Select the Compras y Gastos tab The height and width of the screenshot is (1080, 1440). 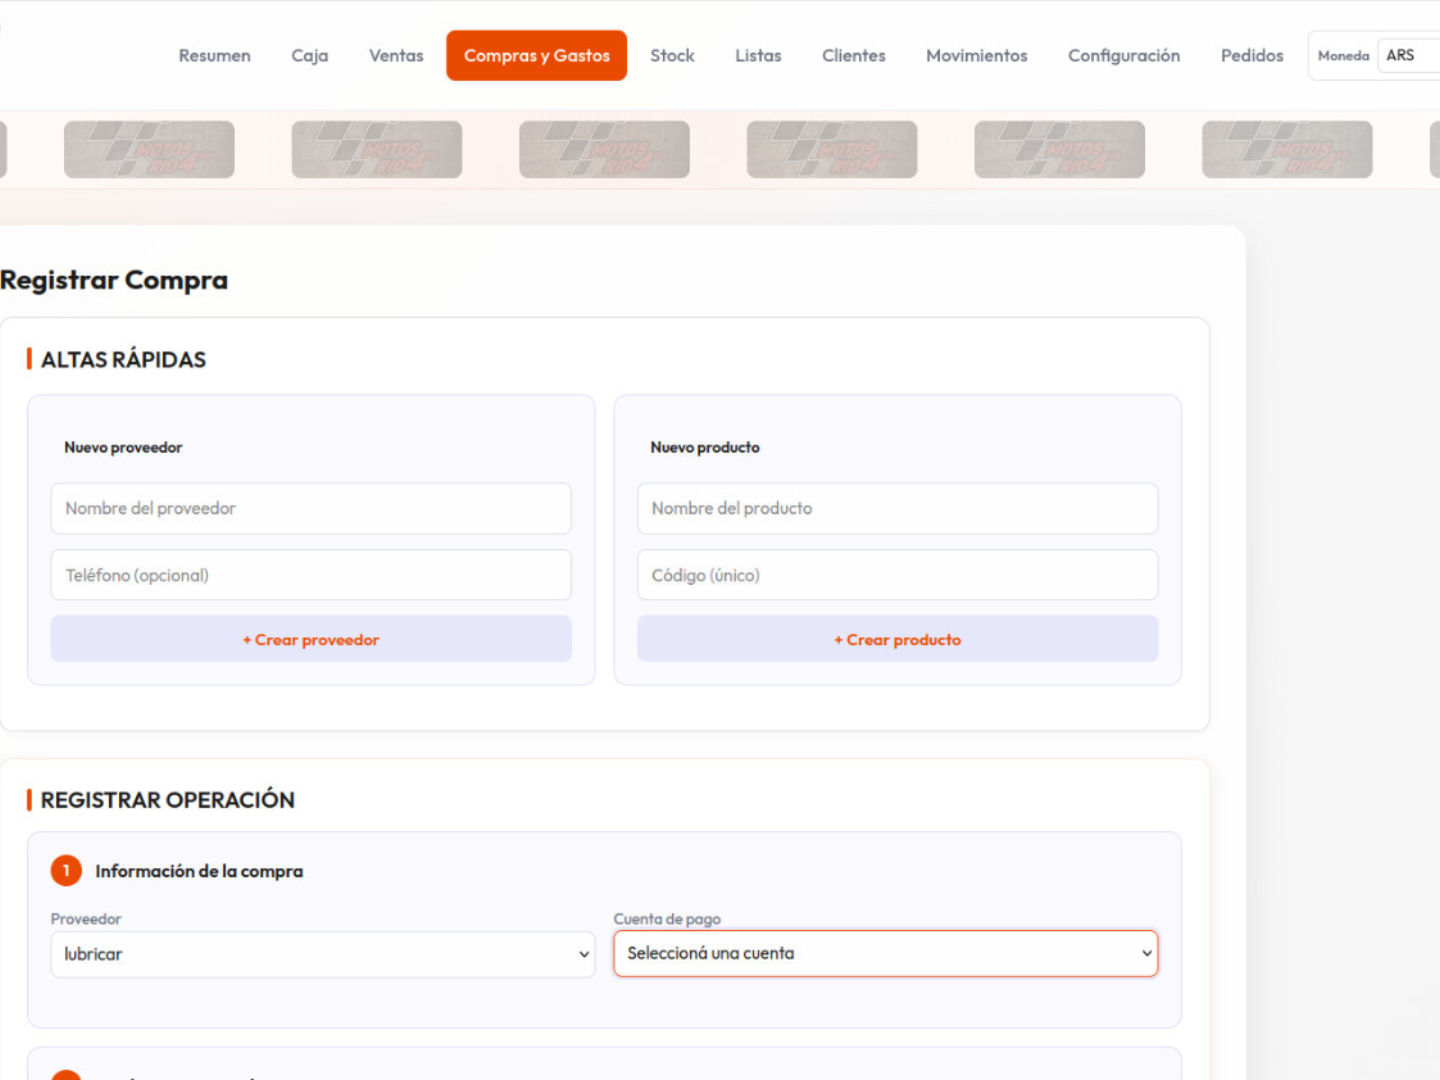(536, 56)
